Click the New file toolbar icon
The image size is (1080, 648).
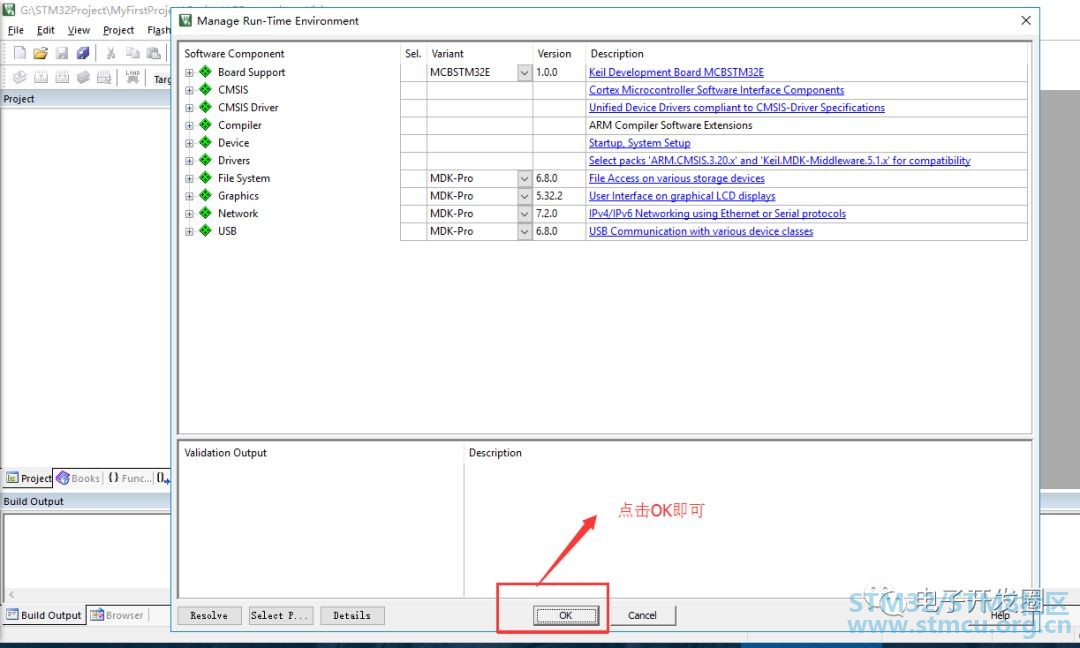[19, 53]
